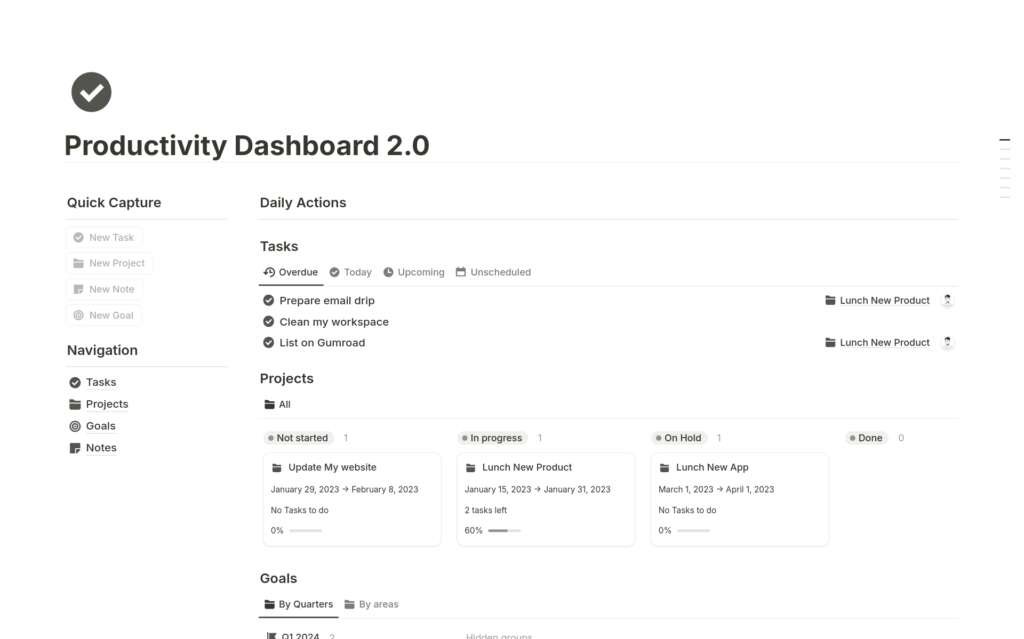Click the By areas folder icon
Image resolution: width=1024 pixels, height=639 pixels.
(x=349, y=604)
